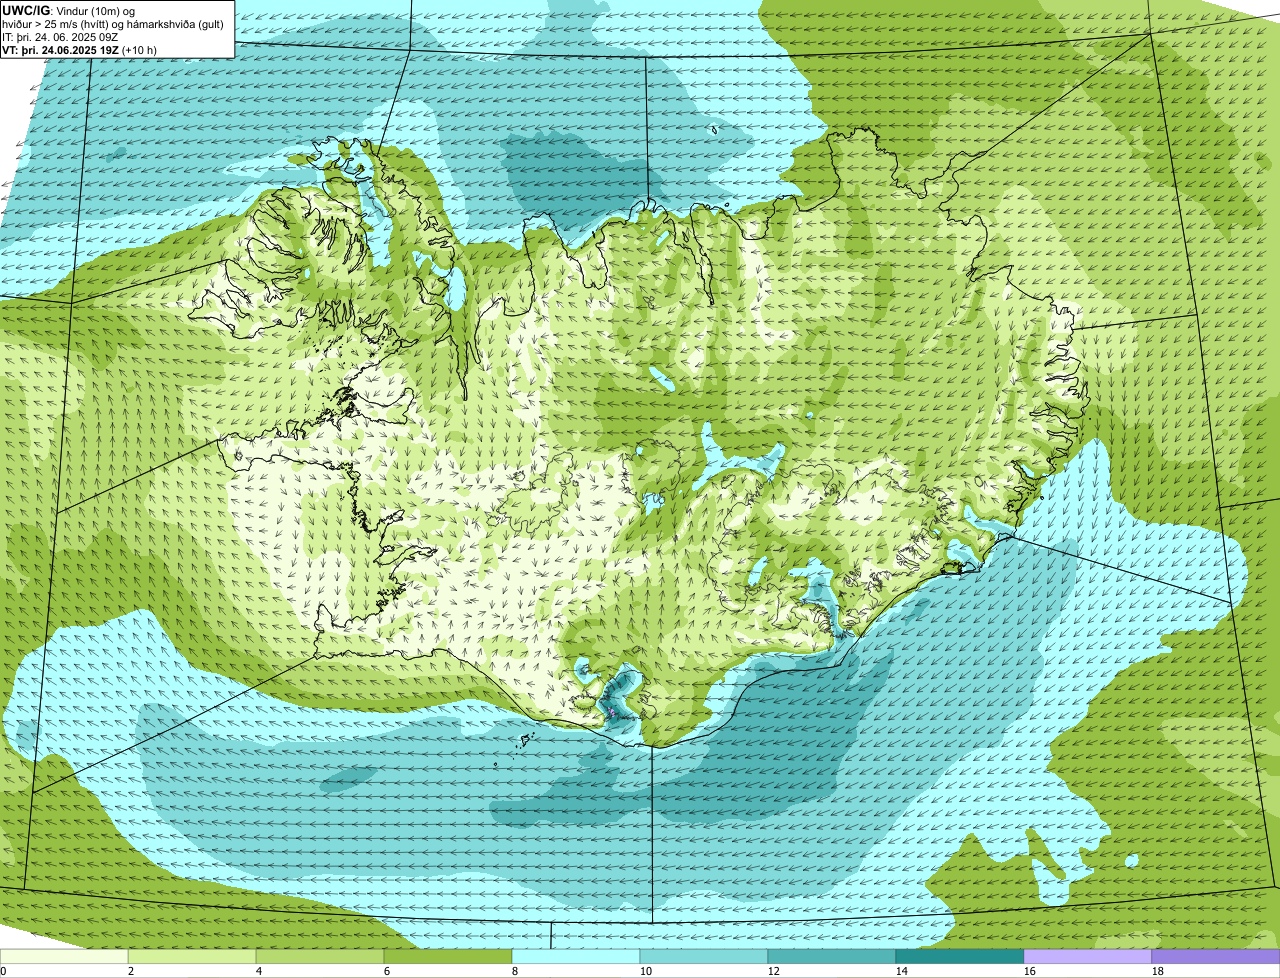
Task: Click the 6–8 m/s olive green legend swatch
Action: click(448, 957)
